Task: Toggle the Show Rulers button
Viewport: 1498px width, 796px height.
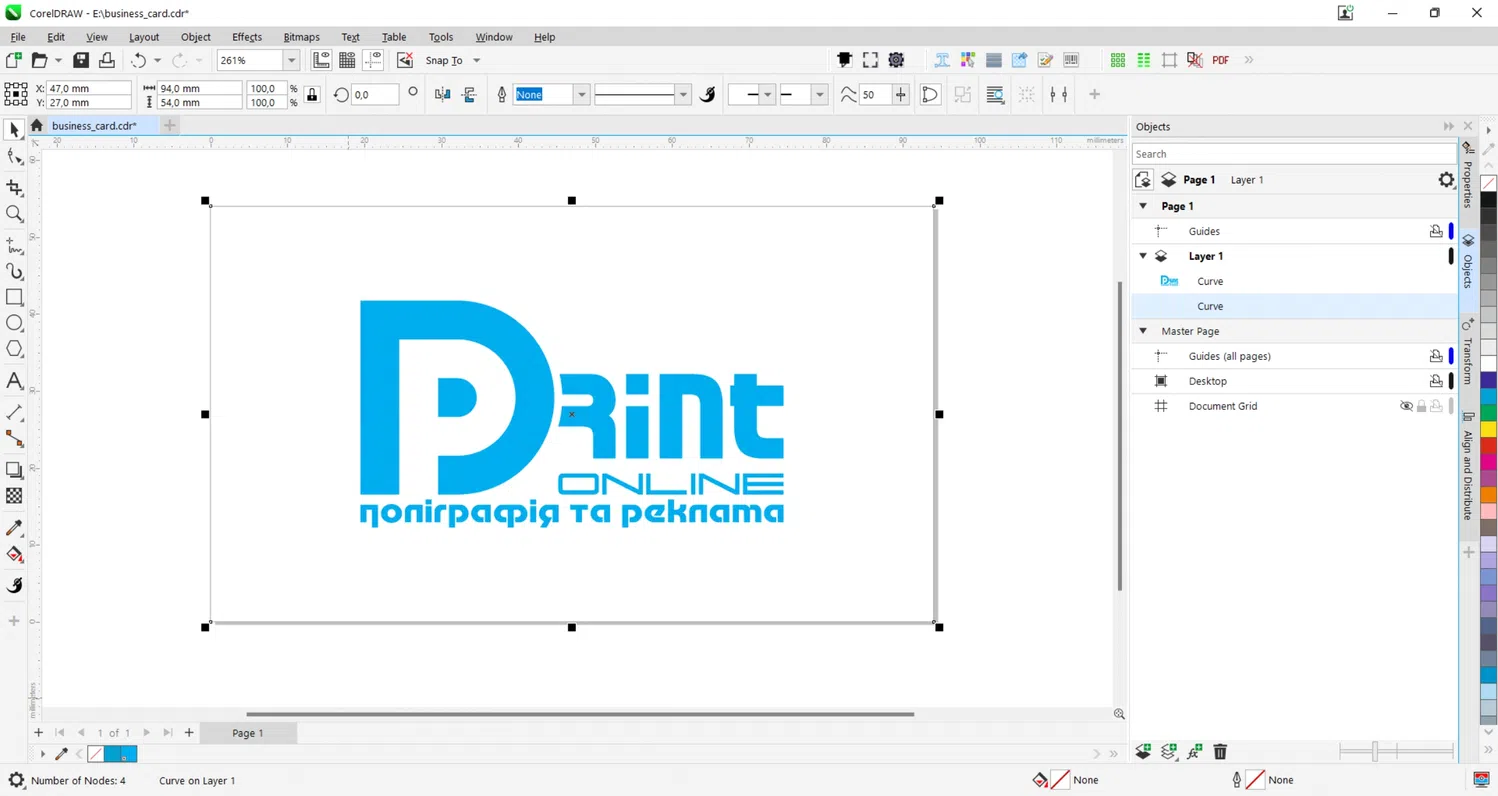Action: point(322,60)
